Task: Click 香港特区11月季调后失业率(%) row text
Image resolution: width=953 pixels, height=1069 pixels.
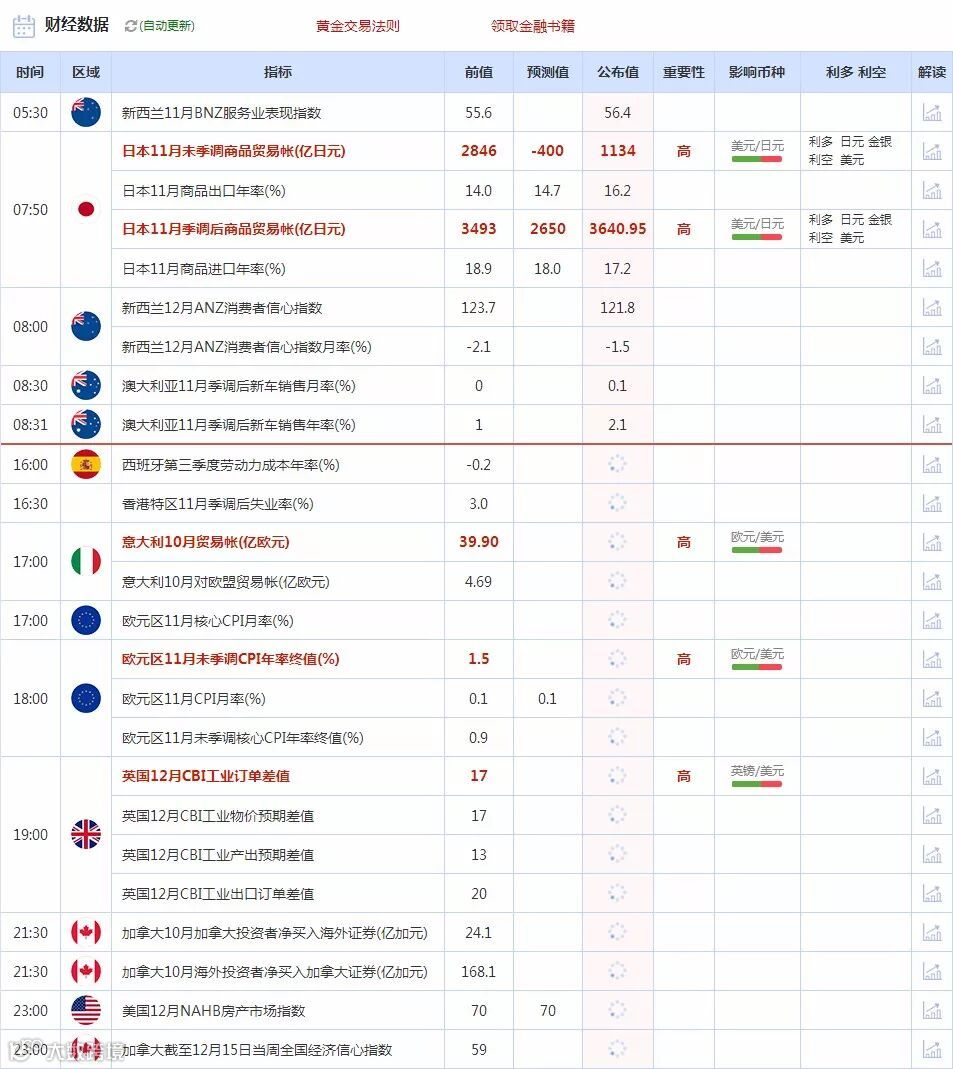Action: [217, 504]
